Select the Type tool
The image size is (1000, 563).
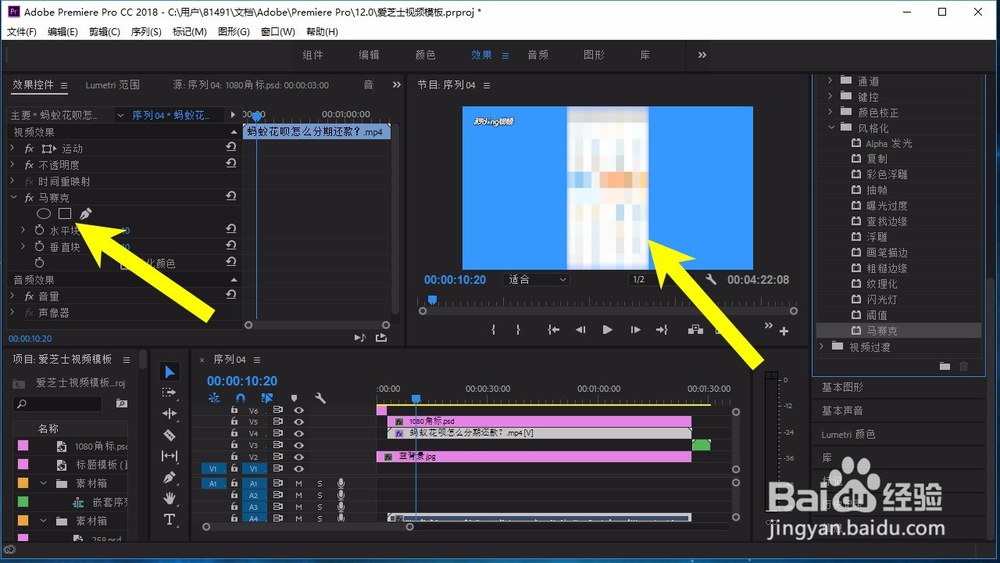click(169, 519)
